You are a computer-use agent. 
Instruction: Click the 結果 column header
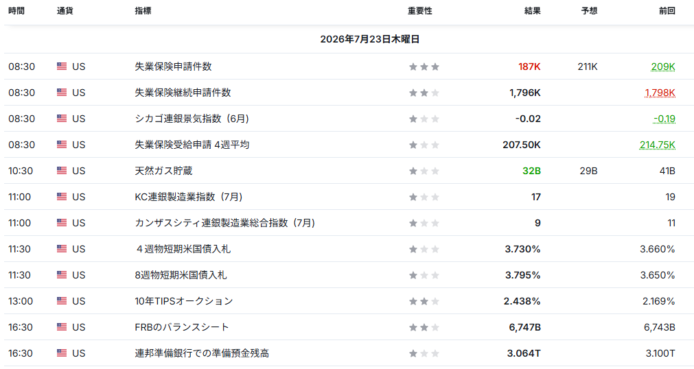click(532, 11)
